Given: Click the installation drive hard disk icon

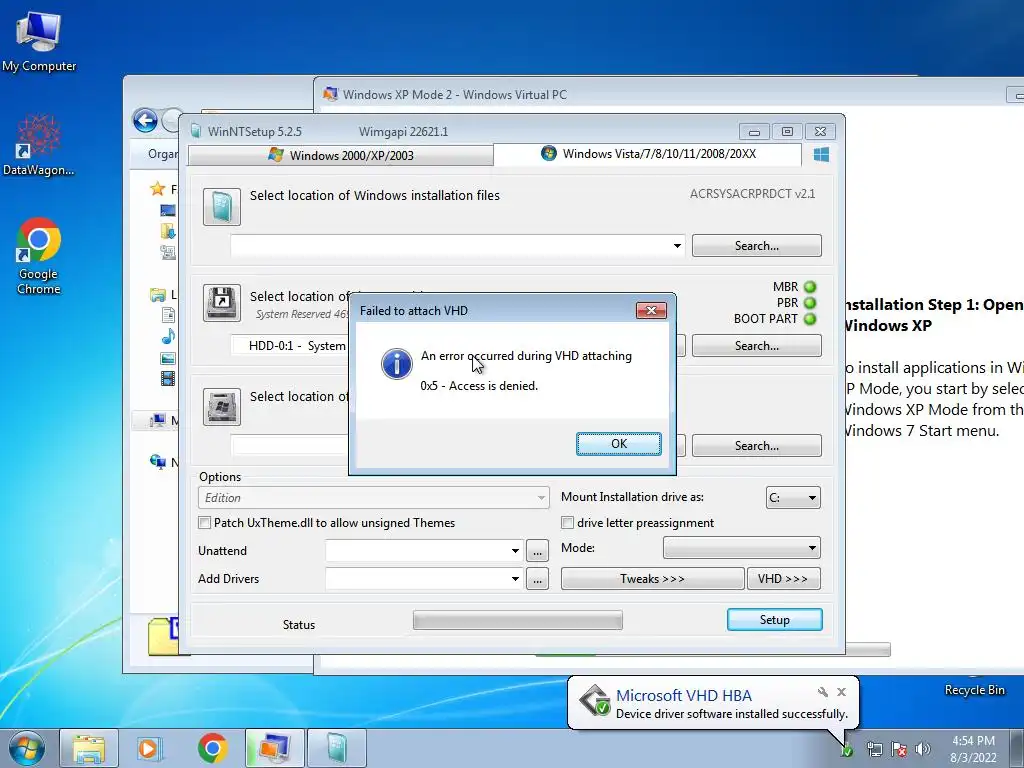Looking at the screenshot, I should click(221, 407).
